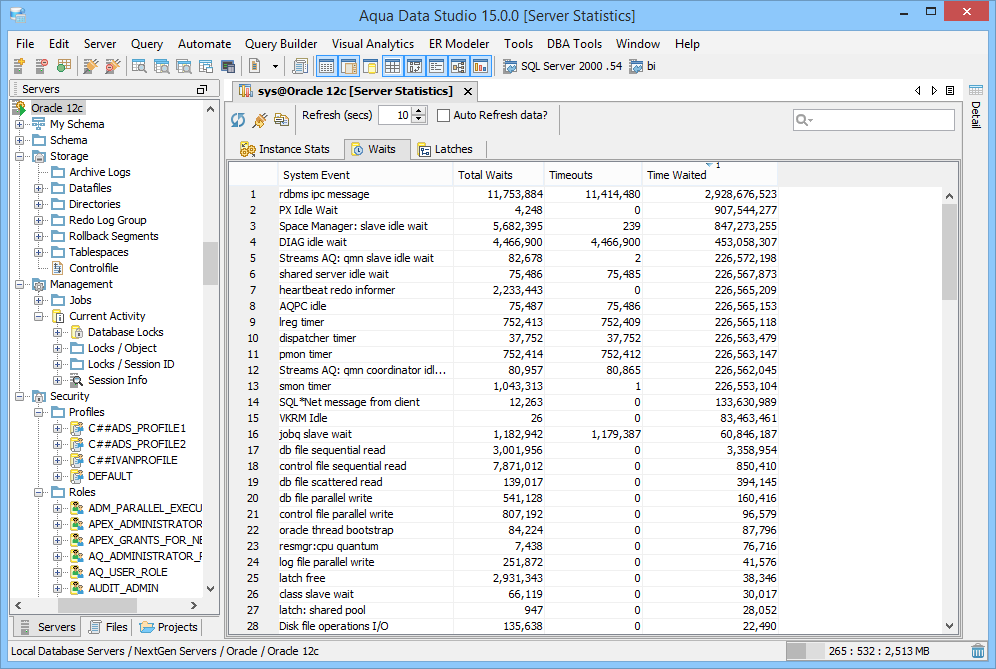Click the server tree horizontal scroll right arrow

pos(194,605)
